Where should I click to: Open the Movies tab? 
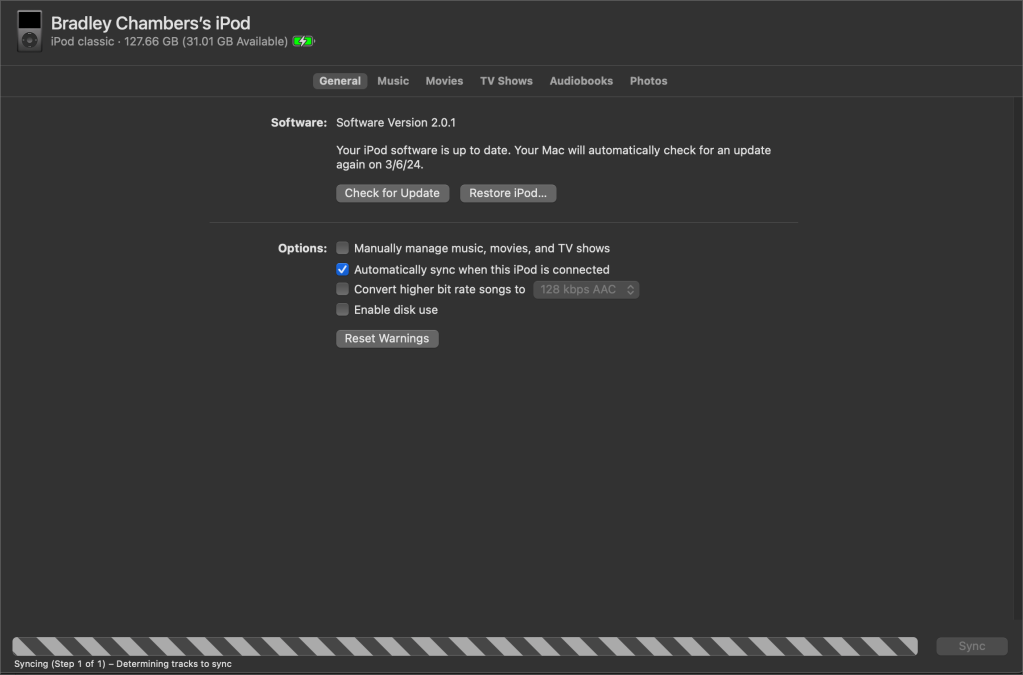click(x=444, y=81)
